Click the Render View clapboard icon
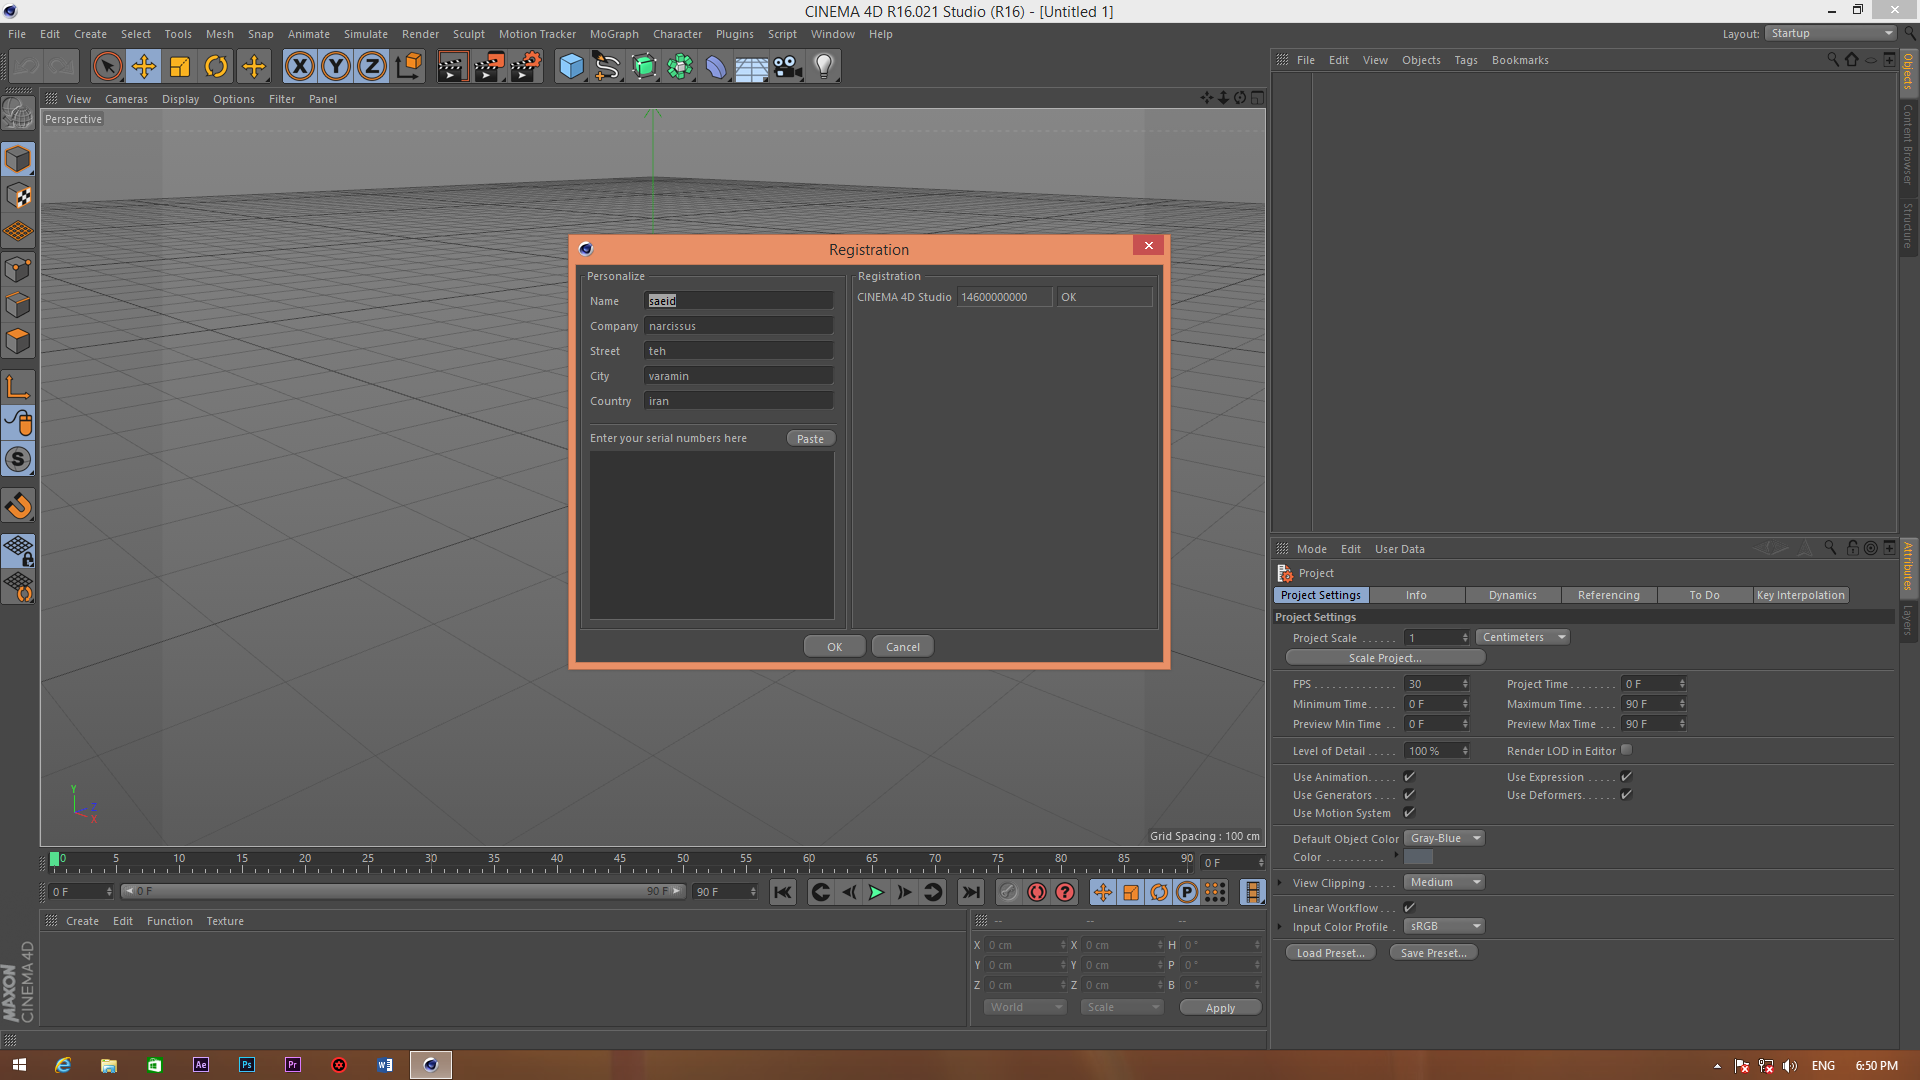The image size is (1920, 1080). [452, 67]
